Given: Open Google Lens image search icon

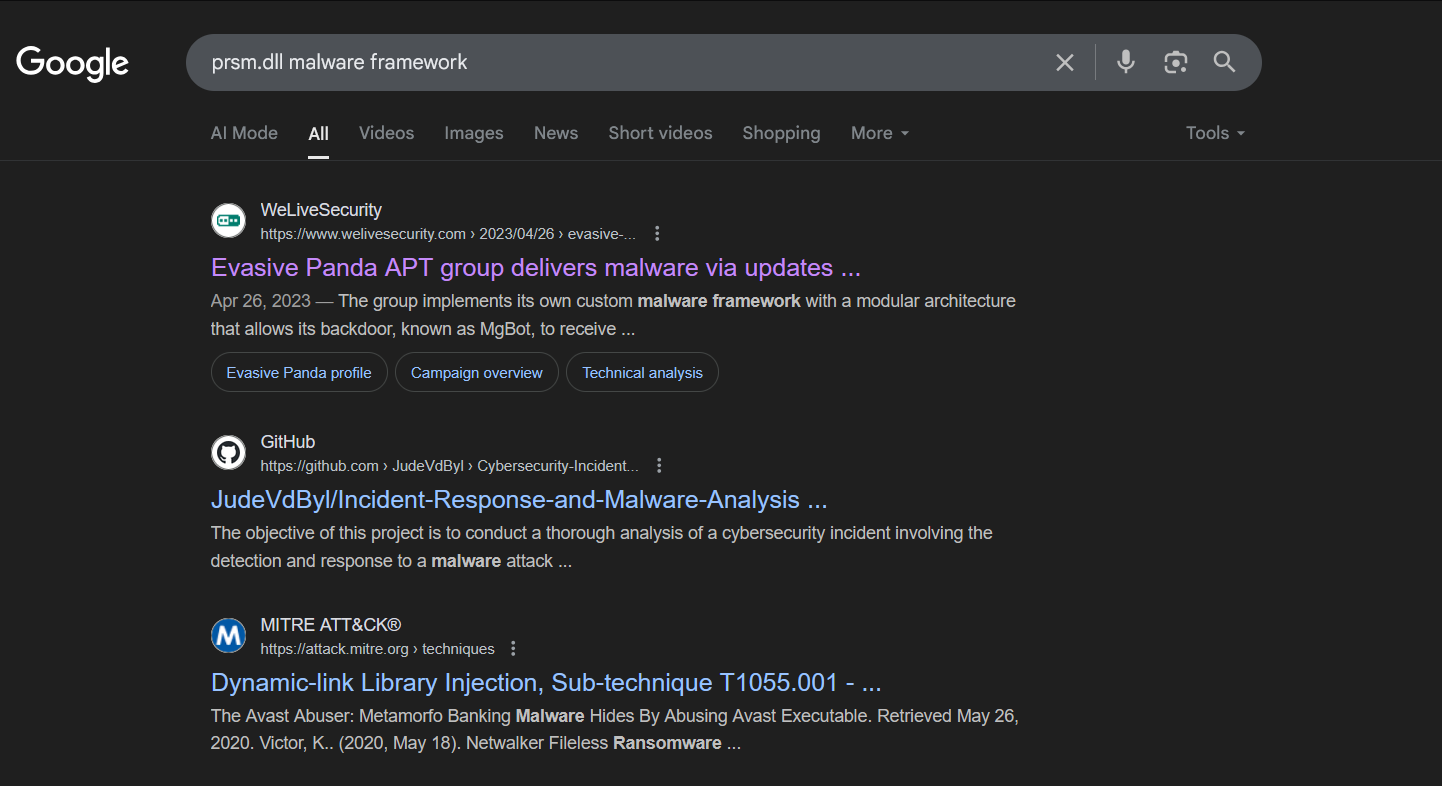Looking at the screenshot, I should point(1176,62).
